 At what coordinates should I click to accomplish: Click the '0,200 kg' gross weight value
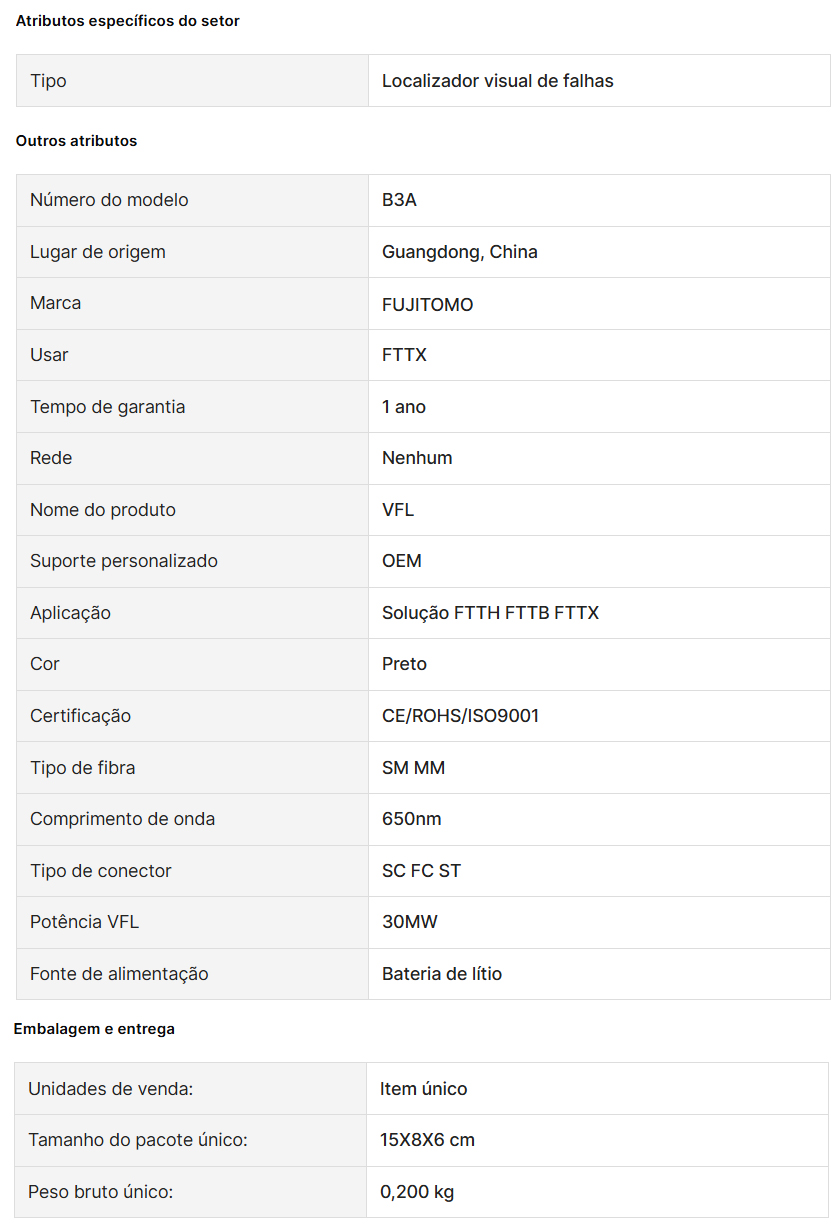point(417,1192)
